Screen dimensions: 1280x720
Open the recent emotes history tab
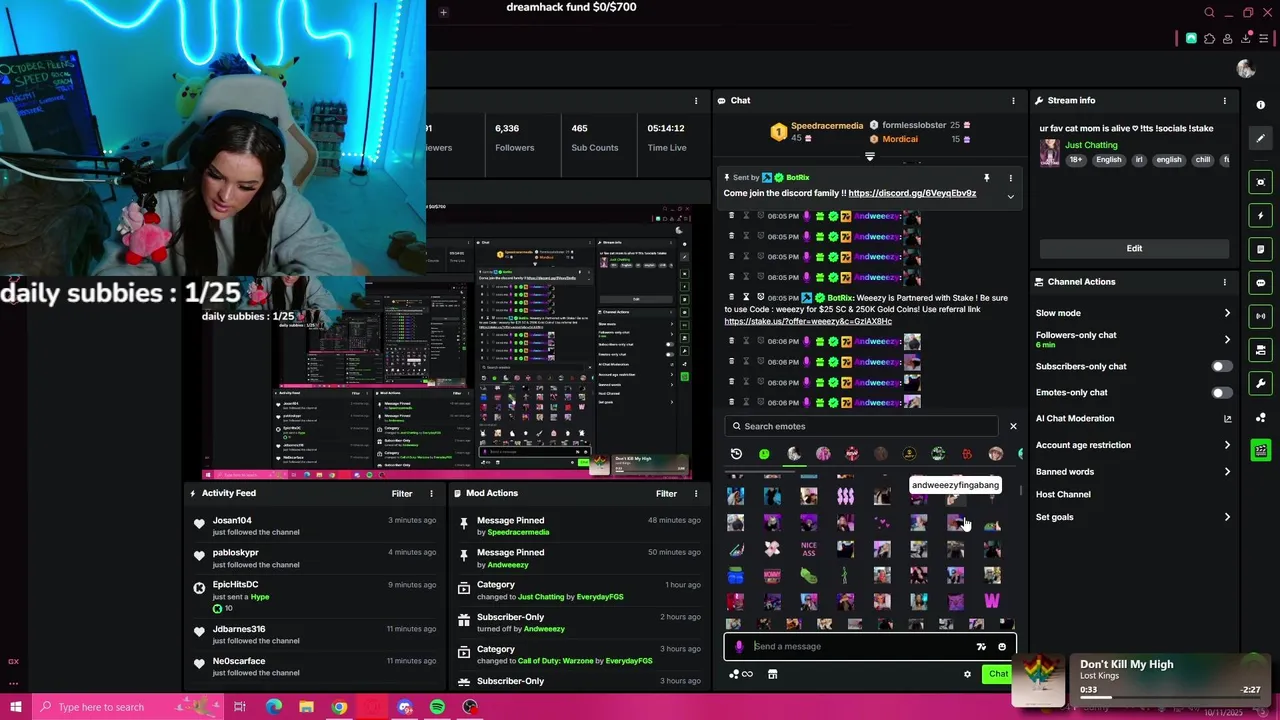click(736, 454)
